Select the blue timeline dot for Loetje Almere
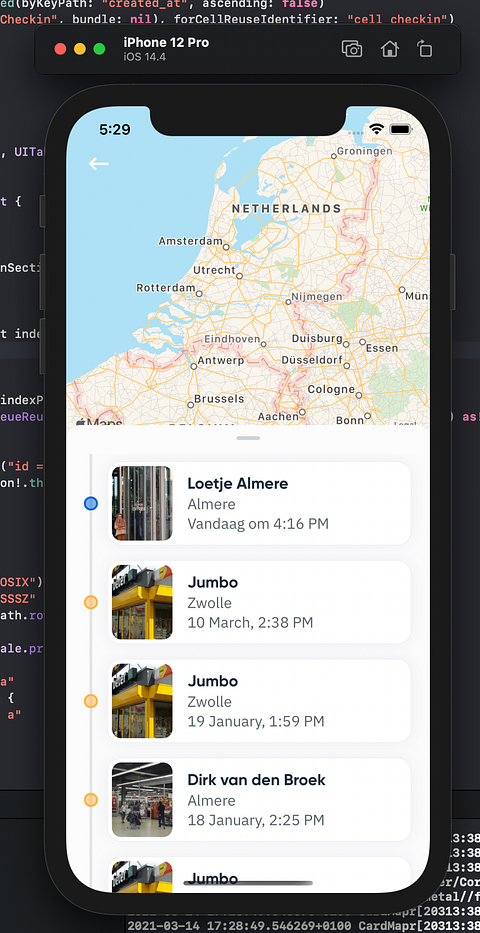Image resolution: width=480 pixels, height=933 pixels. click(90, 503)
